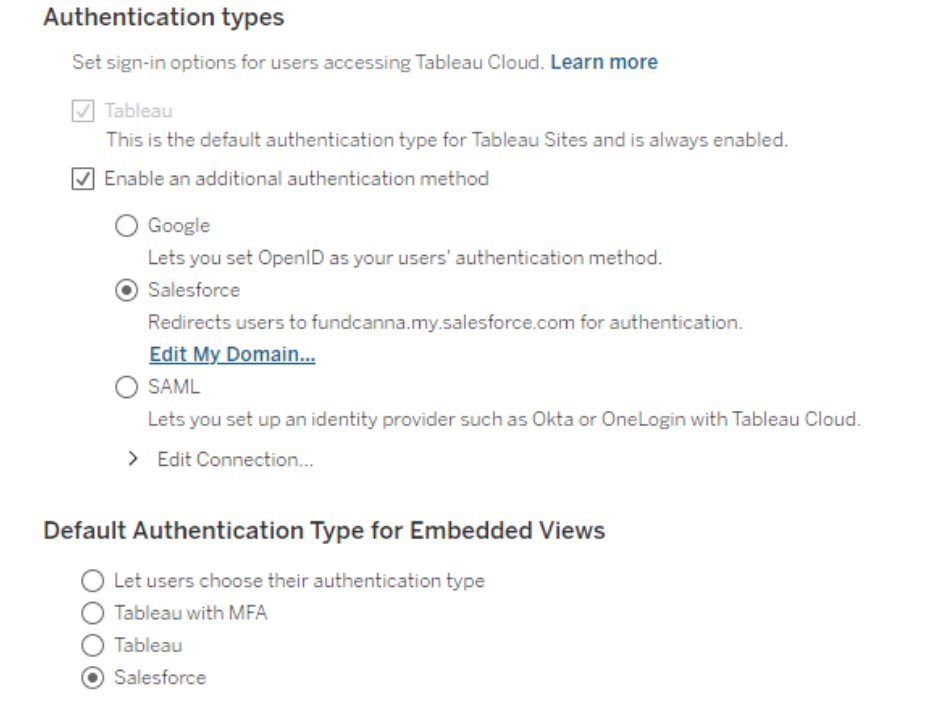Click the SAML option label text
This screenshot has height=711, width=928.
coord(174,387)
